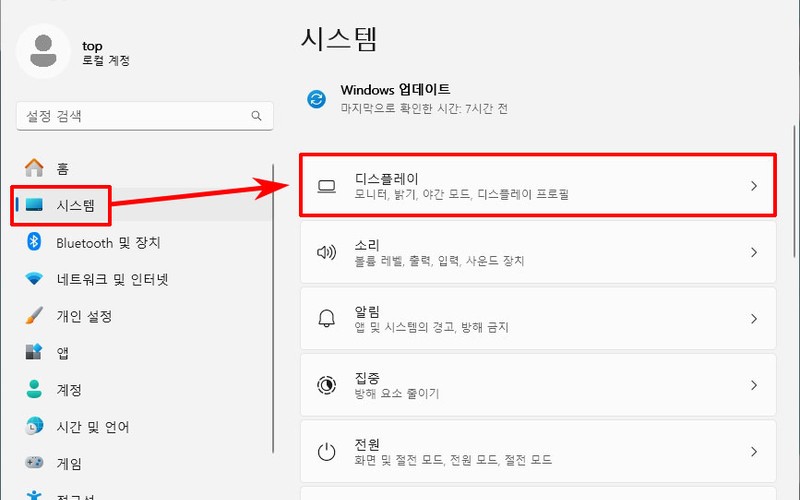Open 계정 settings in the sidebar
Viewport: 800px width, 500px height.
[x=69, y=390]
